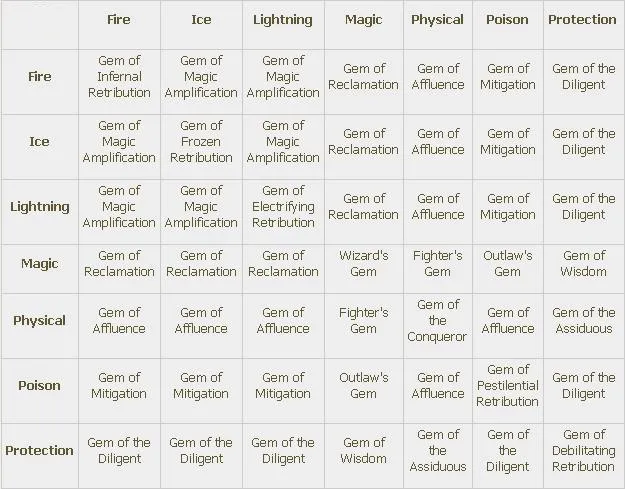Viewport: 625px width, 489px height.
Task: Click the Gem of Frozen Retribution cell
Action: coord(201,142)
